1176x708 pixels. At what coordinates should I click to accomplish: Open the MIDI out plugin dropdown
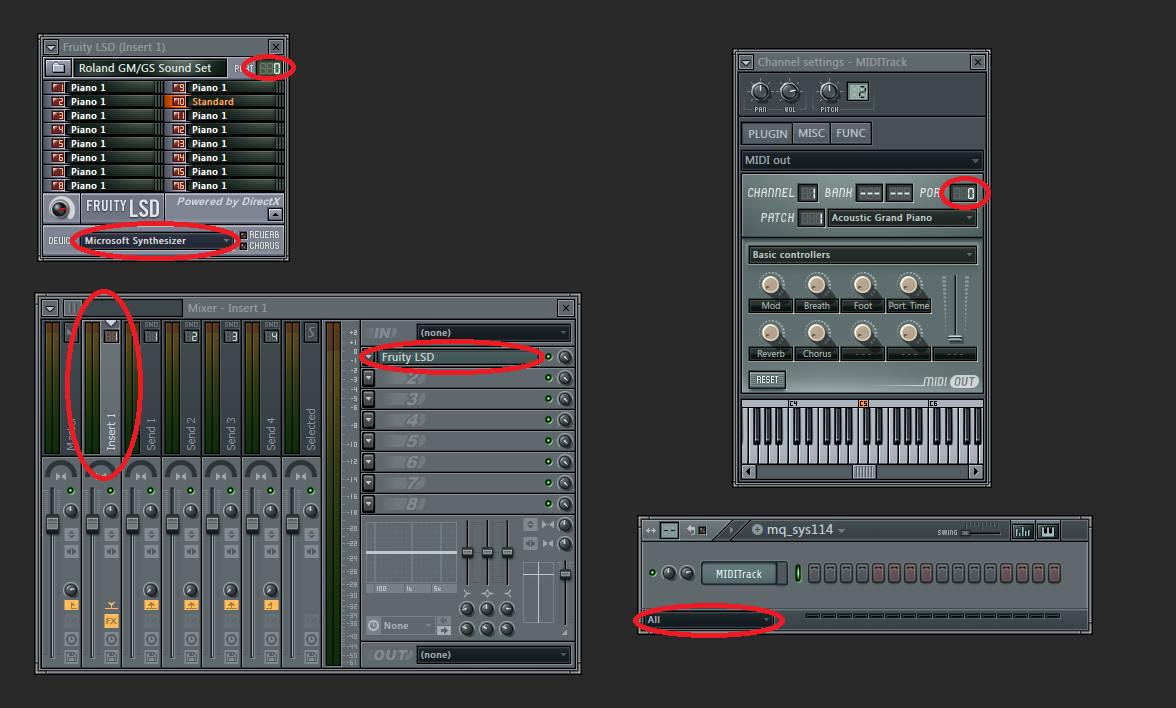pyautogui.click(x=862, y=160)
